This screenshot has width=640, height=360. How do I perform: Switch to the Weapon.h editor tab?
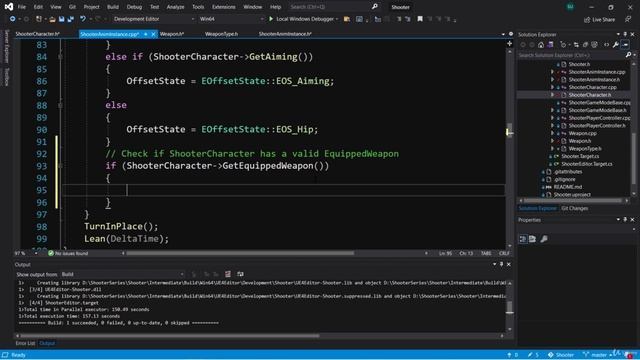[172, 34]
